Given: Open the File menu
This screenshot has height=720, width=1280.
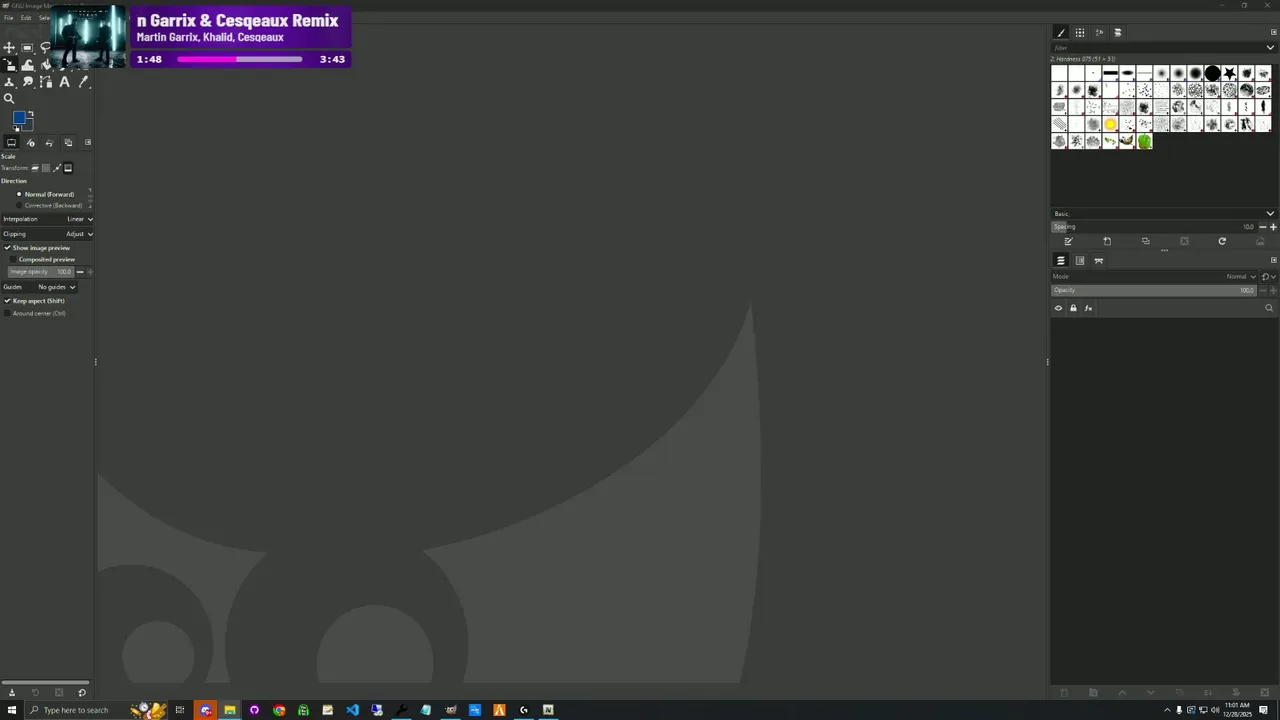Looking at the screenshot, I should (8, 18).
